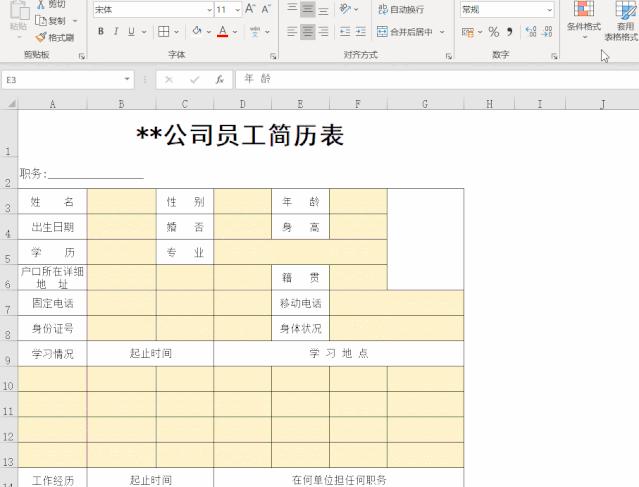The height and width of the screenshot is (487, 639).
Task: Open Clipboard (剪贴板) dialog launcher
Action: click(x=82, y=56)
